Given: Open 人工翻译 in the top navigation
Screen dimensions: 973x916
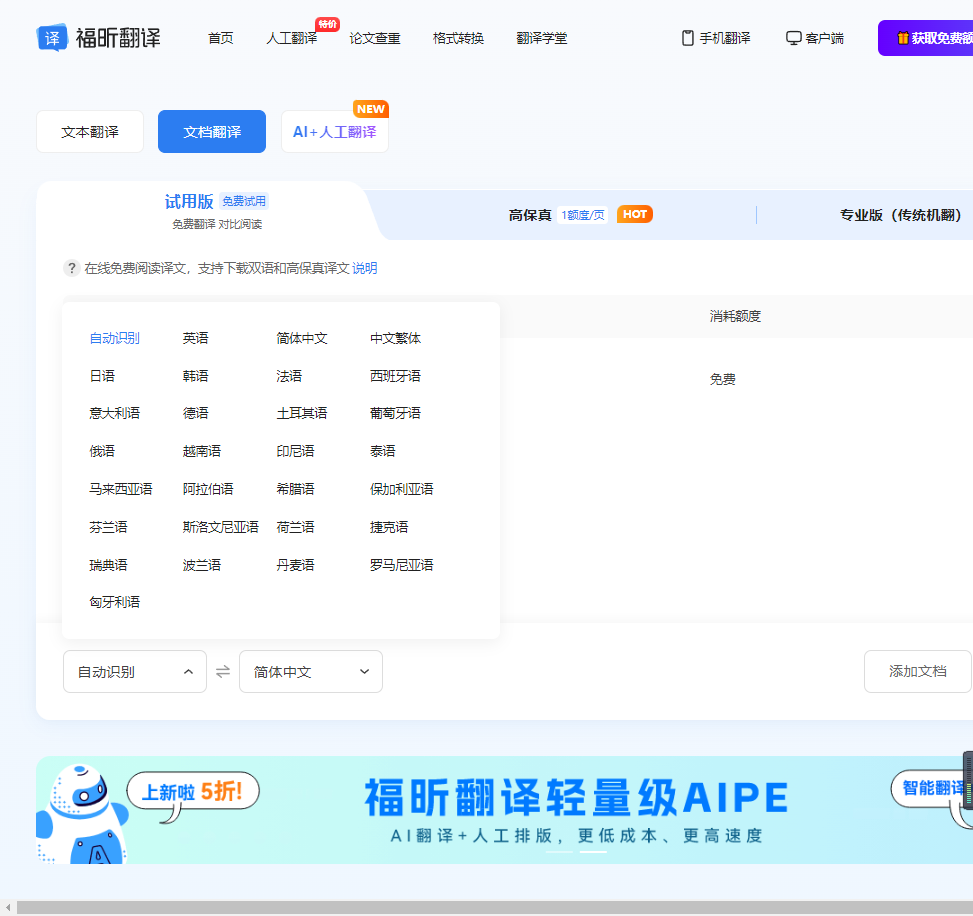Looking at the screenshot, I should point(292,38).
